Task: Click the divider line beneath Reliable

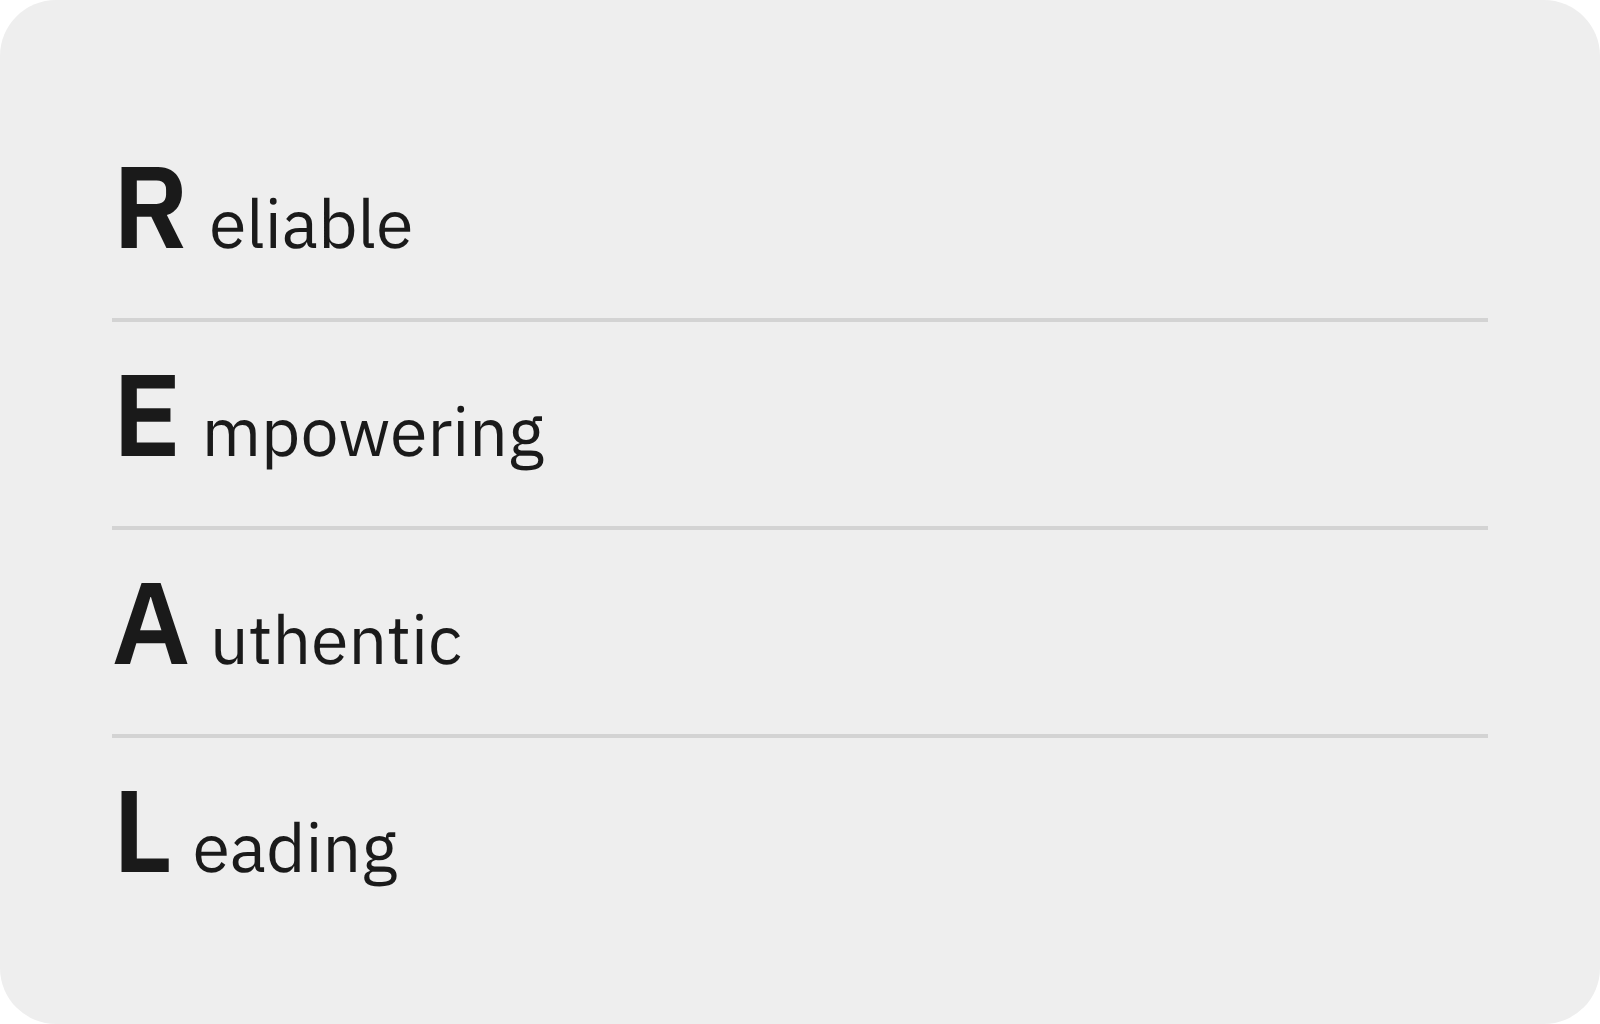Action: point(800,320)
